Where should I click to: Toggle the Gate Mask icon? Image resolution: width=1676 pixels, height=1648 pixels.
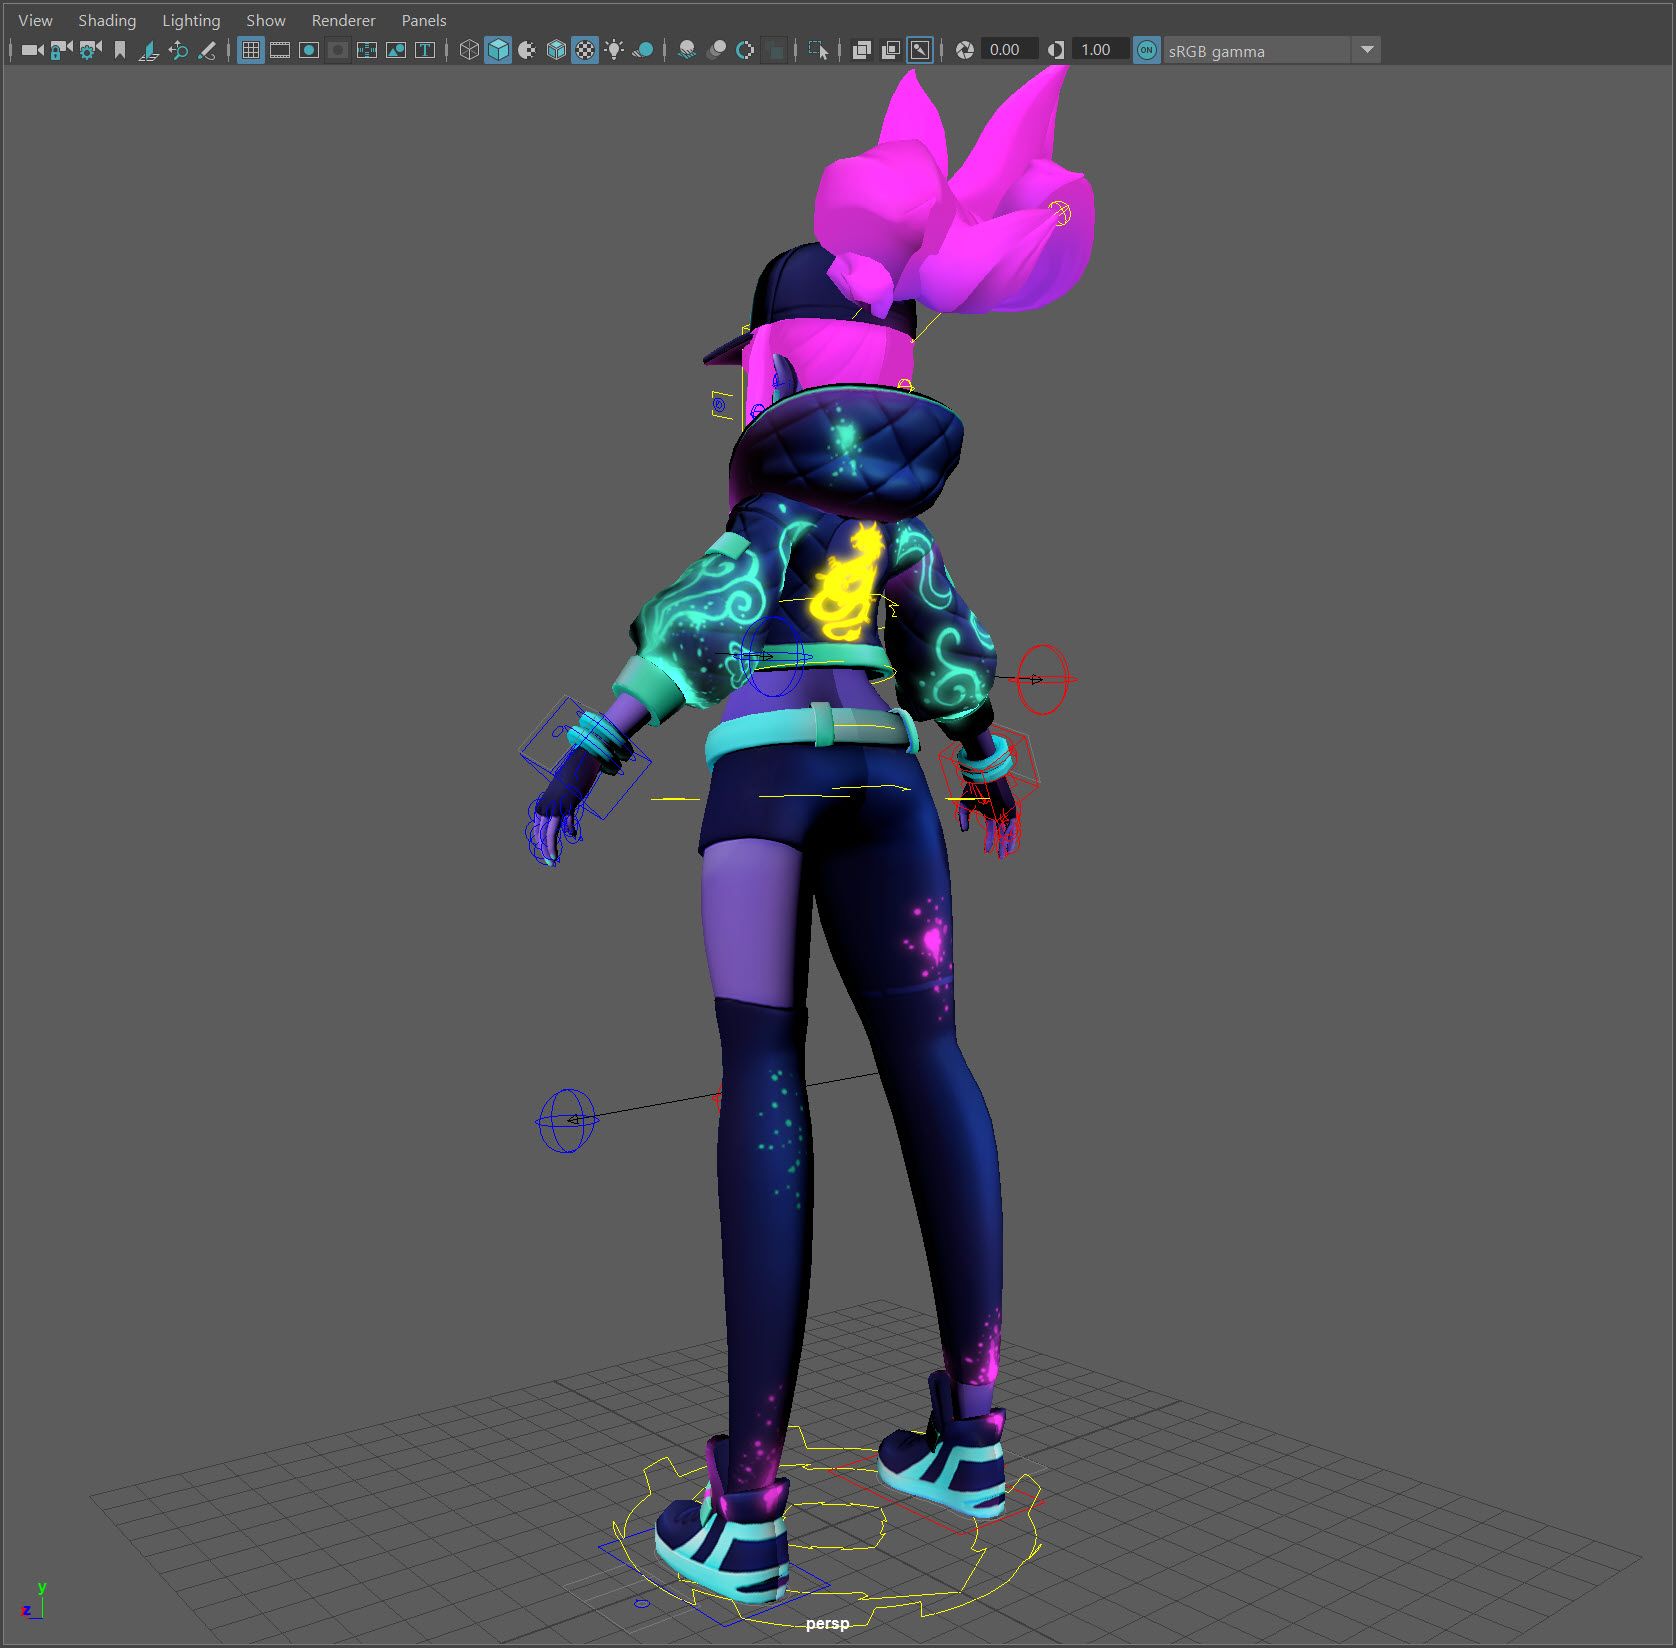(x=338, y=50)
